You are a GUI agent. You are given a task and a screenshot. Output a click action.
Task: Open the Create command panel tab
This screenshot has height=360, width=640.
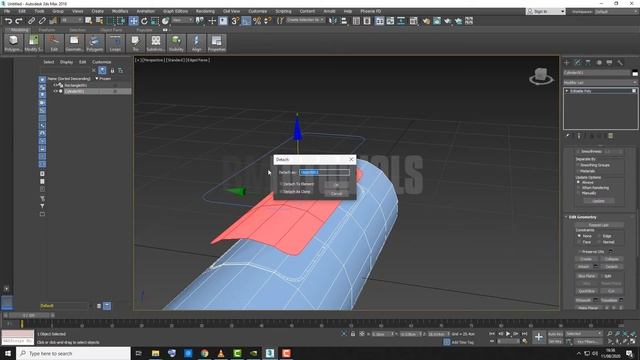pos(567,62)
